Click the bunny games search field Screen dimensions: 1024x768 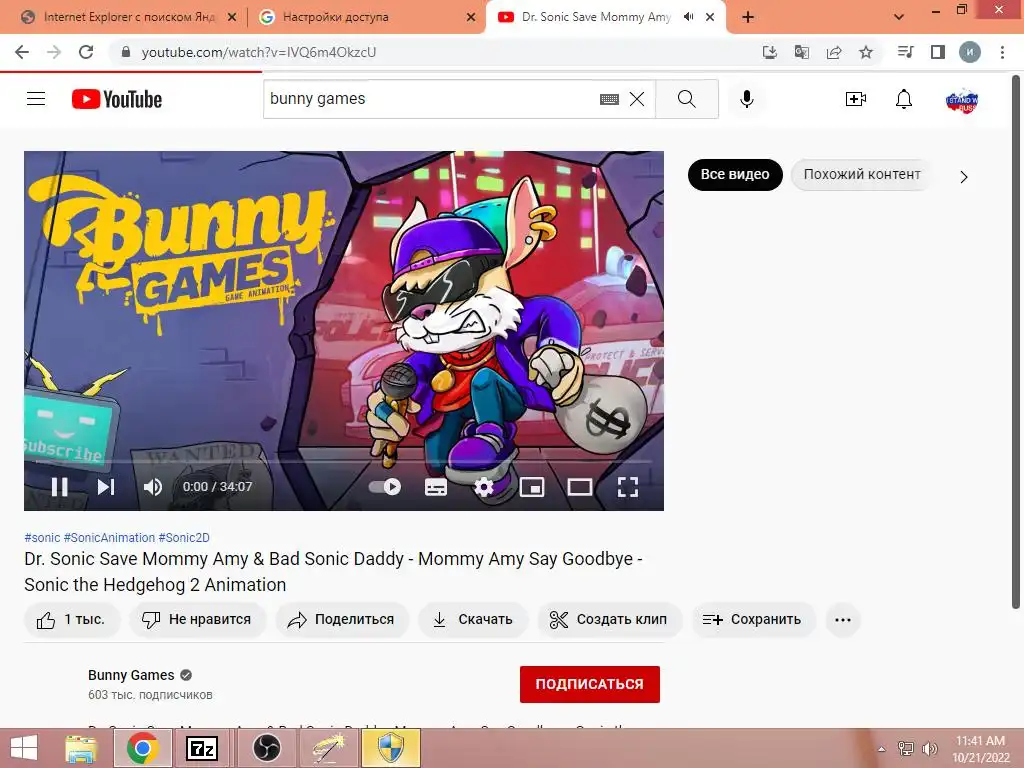[x=431, y=99]
